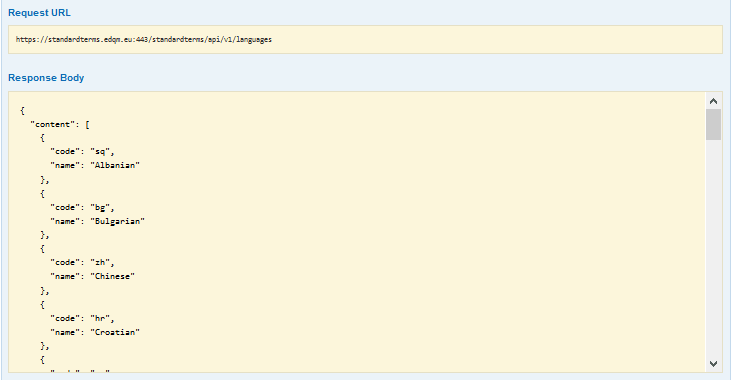Click the scroll down arrow in Response Body

[x=713, y=363]
